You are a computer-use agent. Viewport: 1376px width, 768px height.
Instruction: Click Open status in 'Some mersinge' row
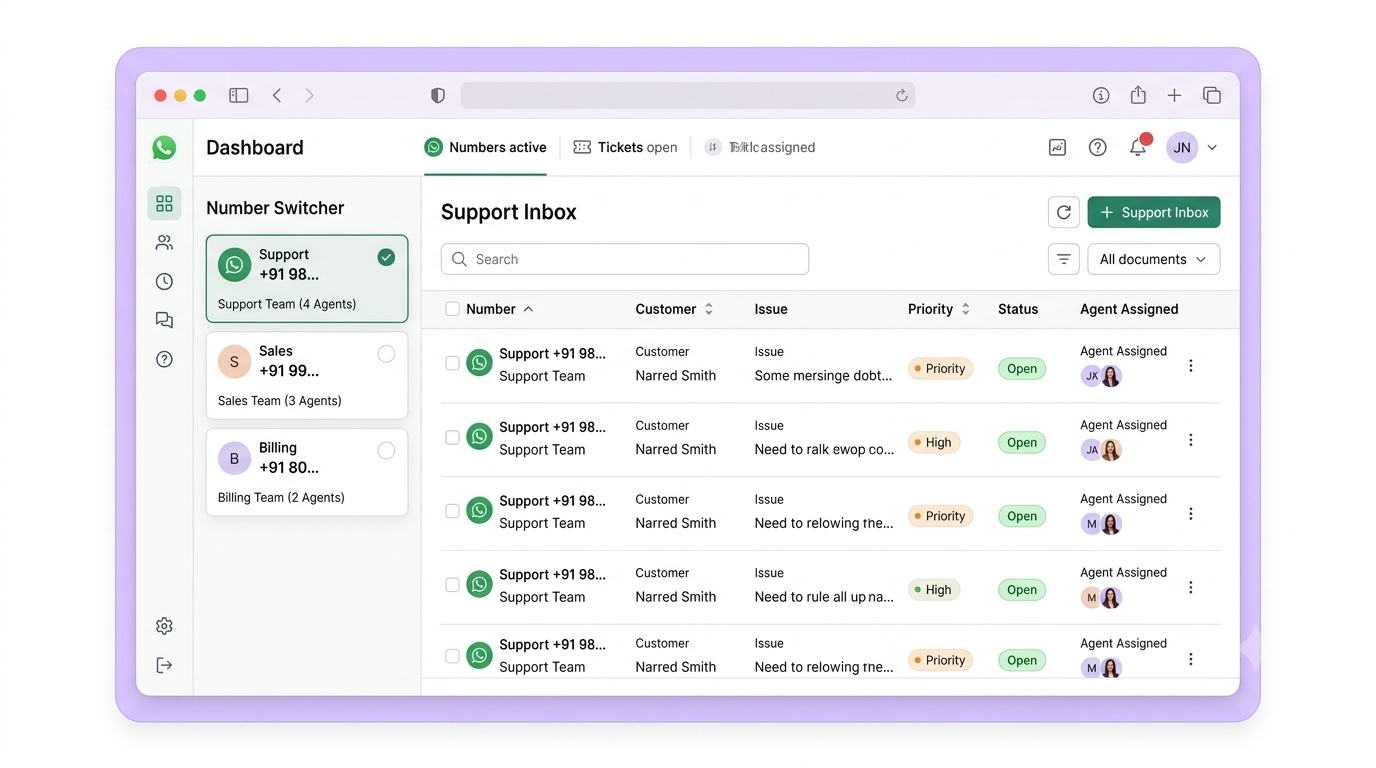pos(1022,368)
